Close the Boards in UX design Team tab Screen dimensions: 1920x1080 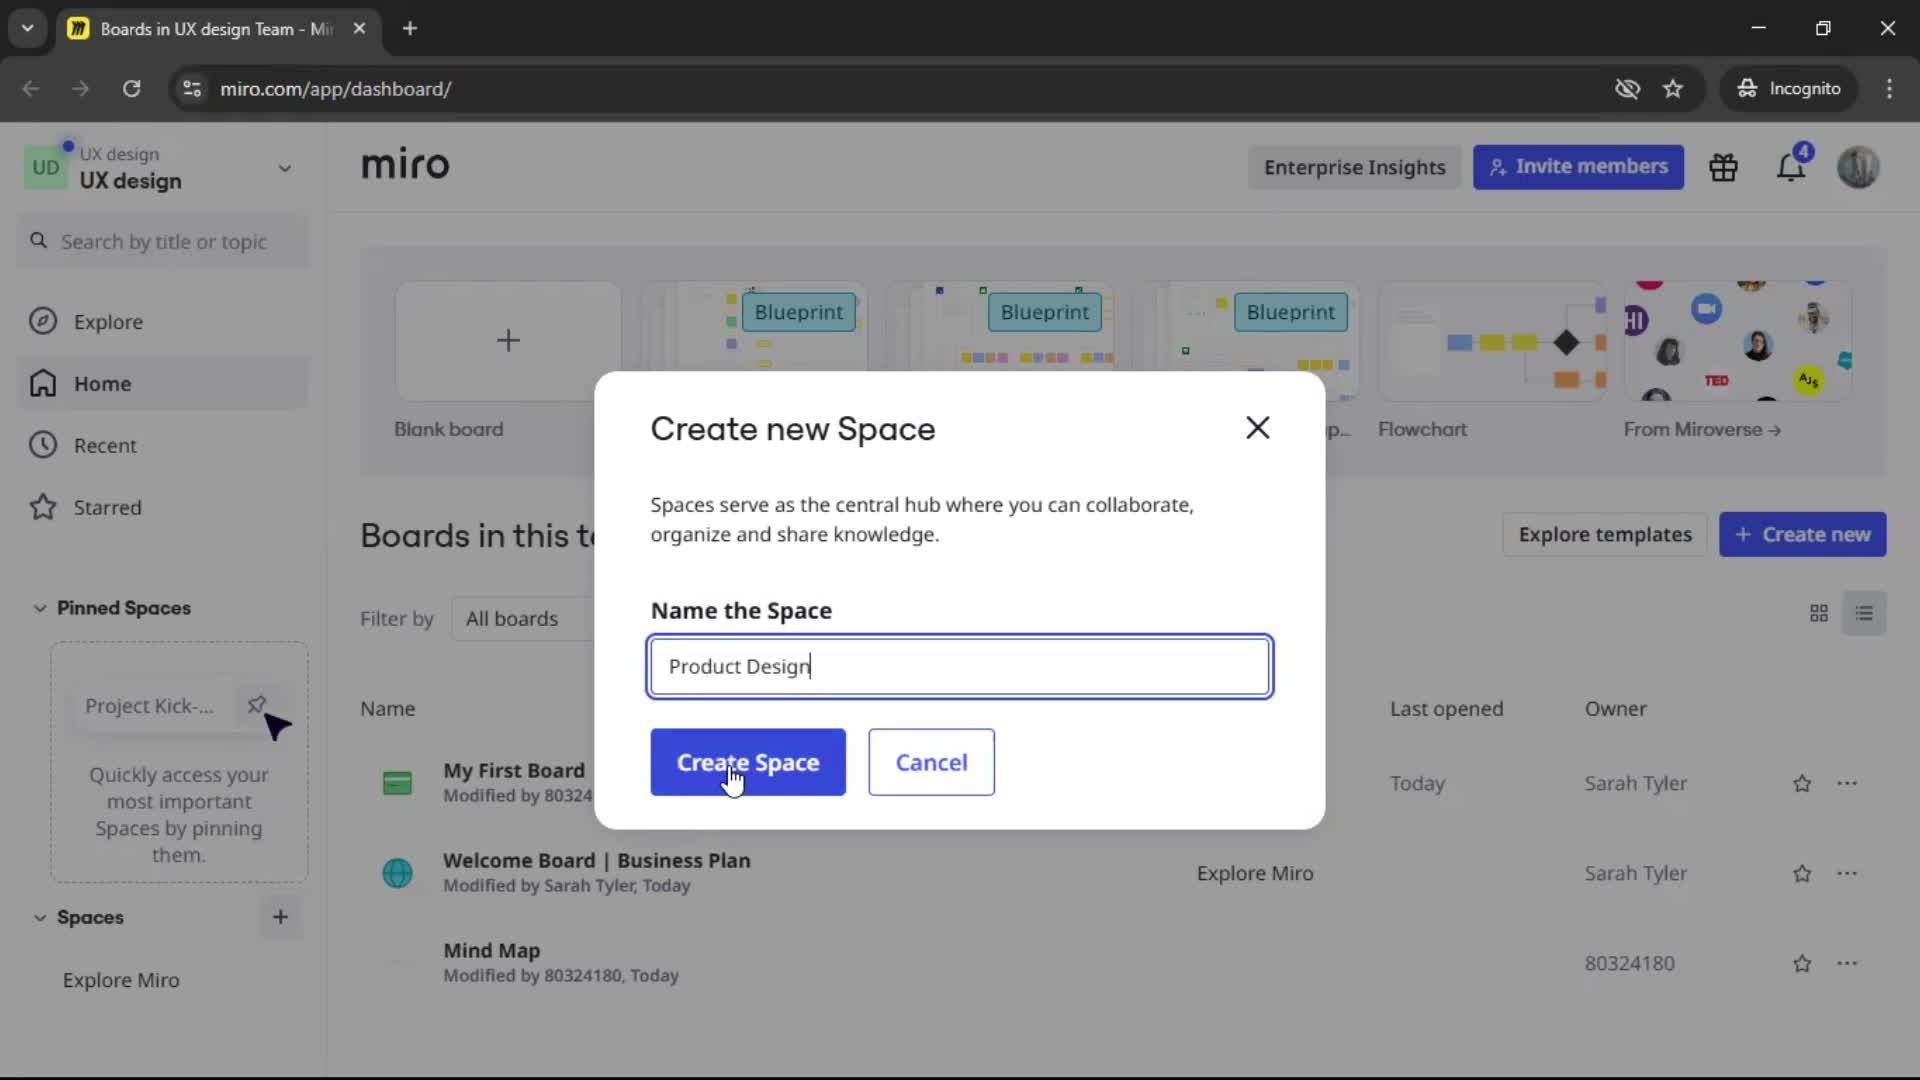coord(359,29)
